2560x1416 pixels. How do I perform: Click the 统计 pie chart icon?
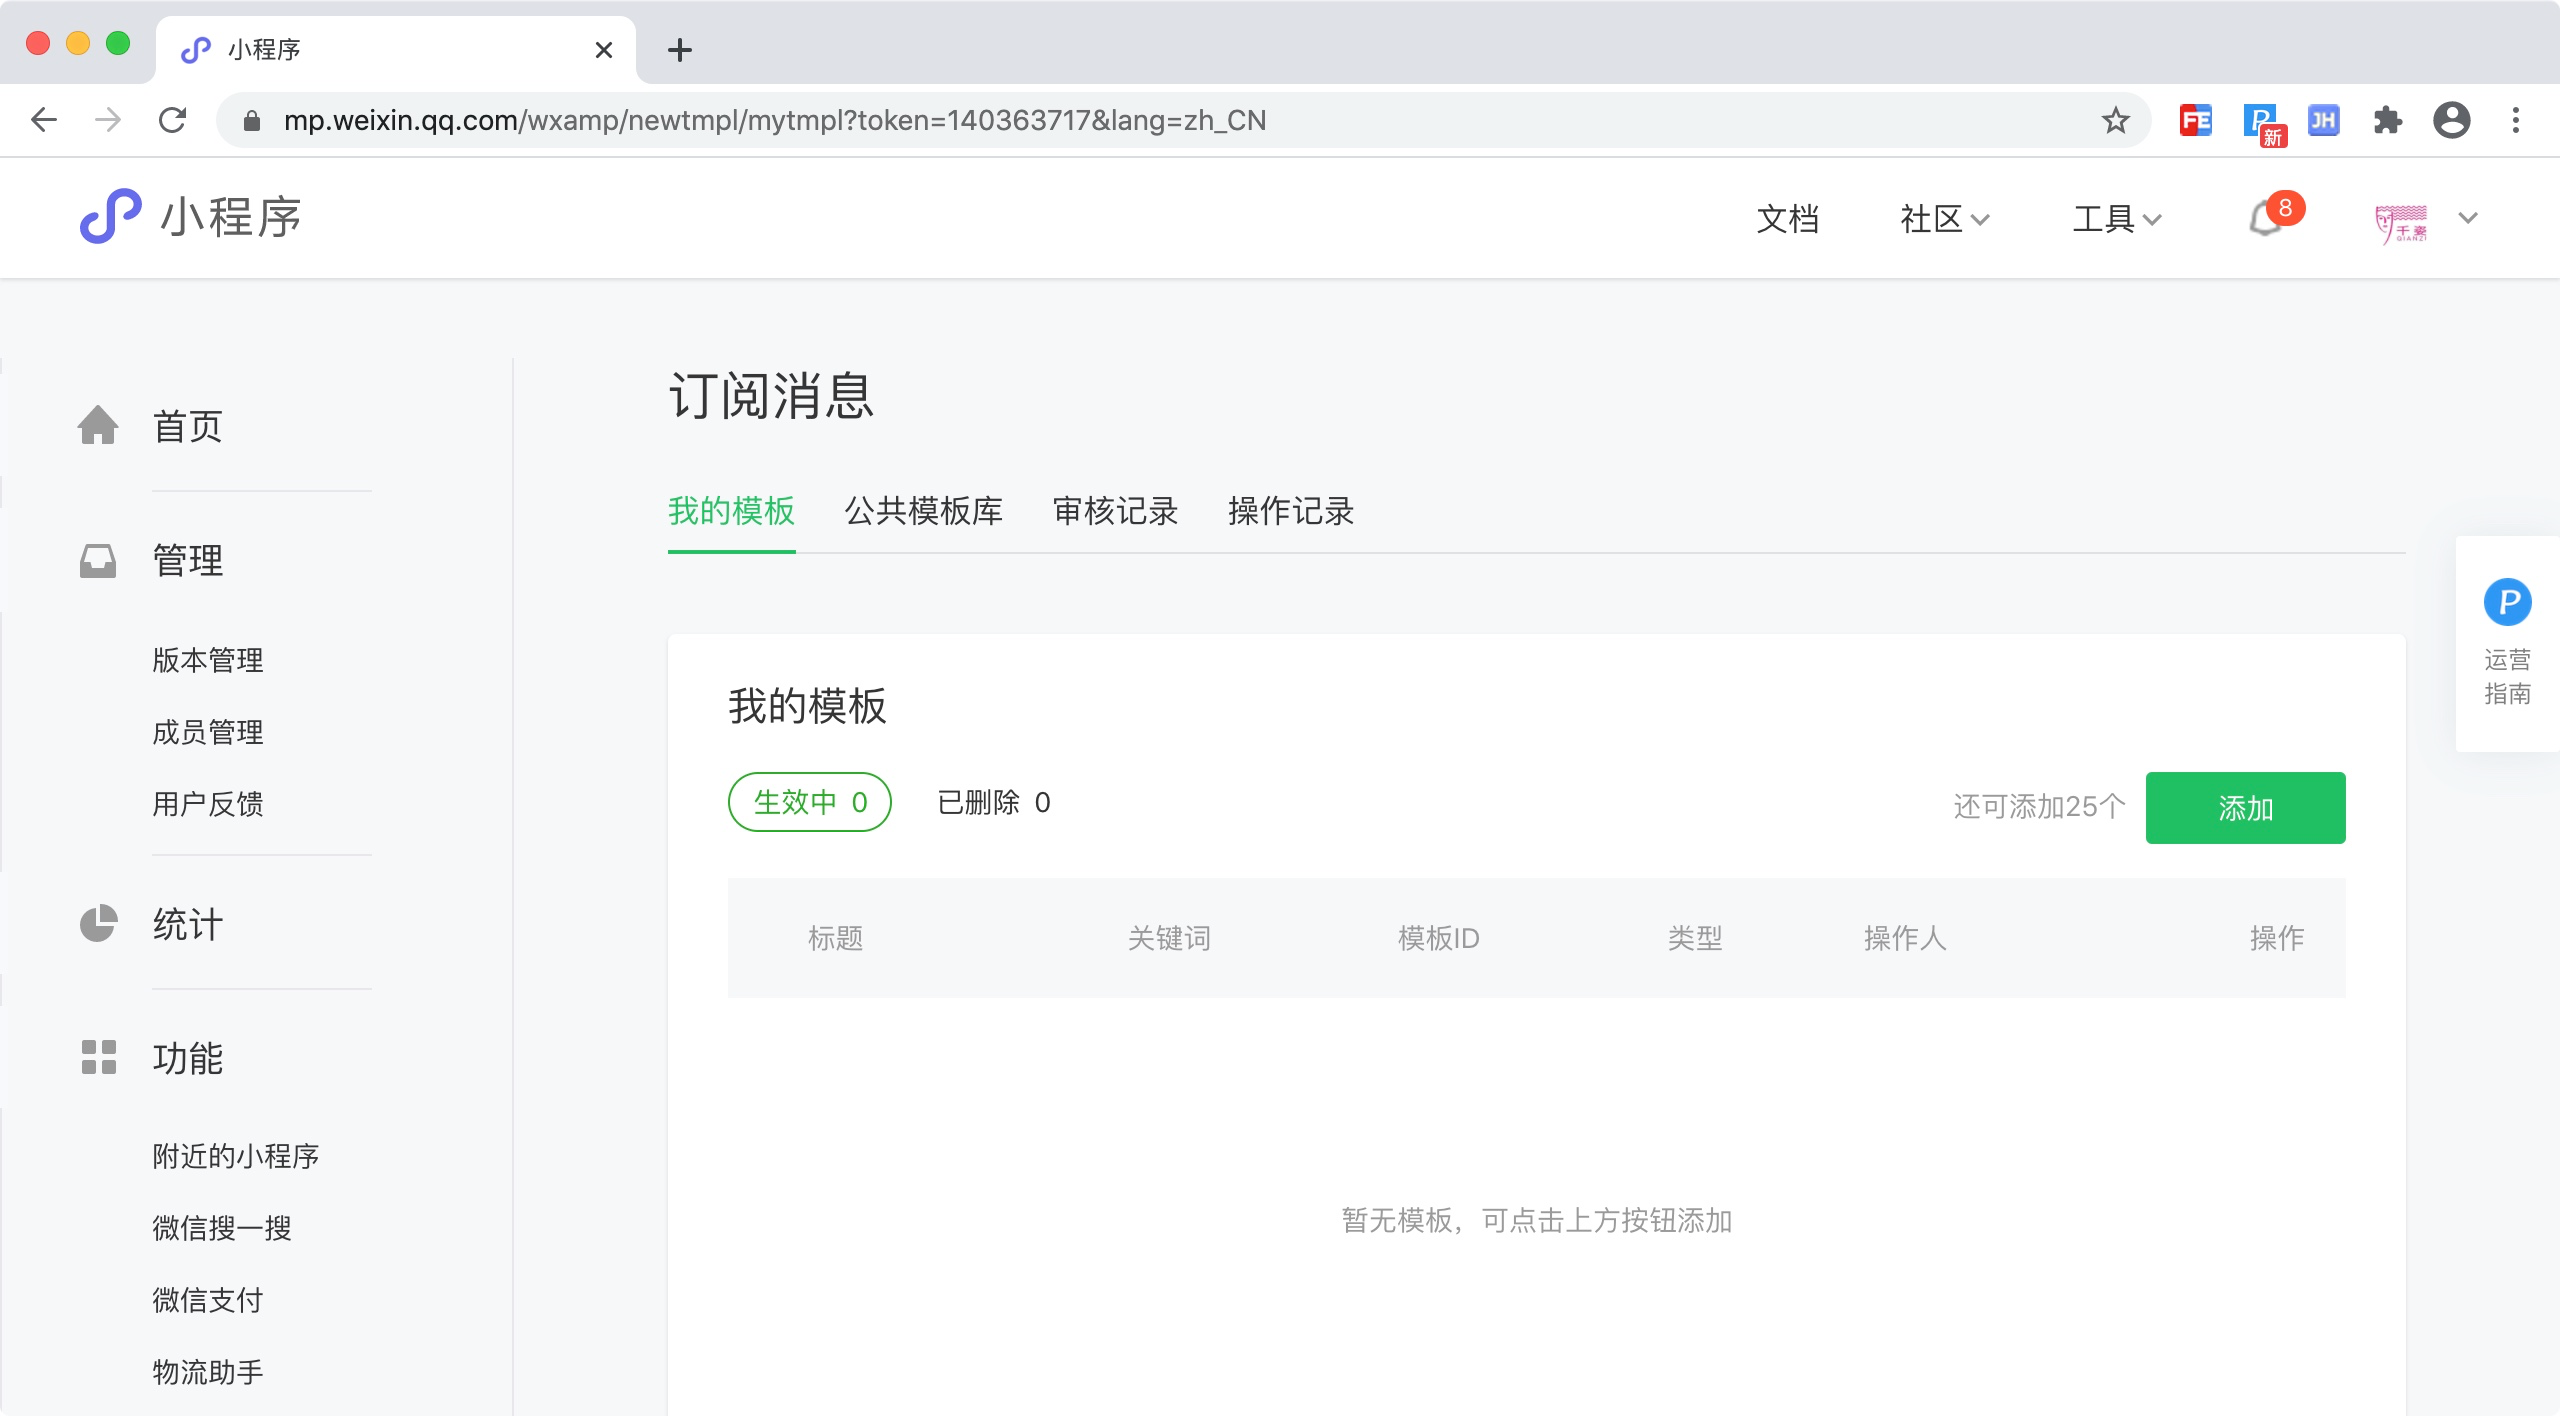click(98, 923)
